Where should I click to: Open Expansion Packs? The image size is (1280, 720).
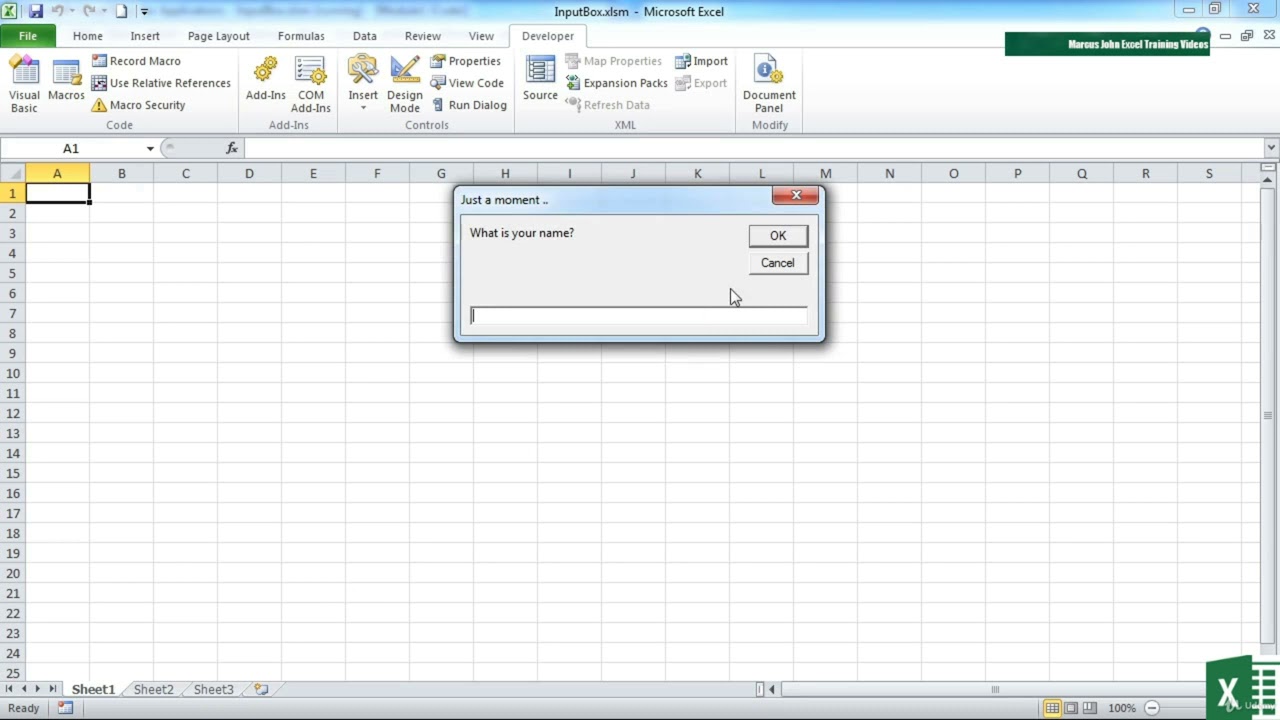pyautogui.click(x=616, y=83)
